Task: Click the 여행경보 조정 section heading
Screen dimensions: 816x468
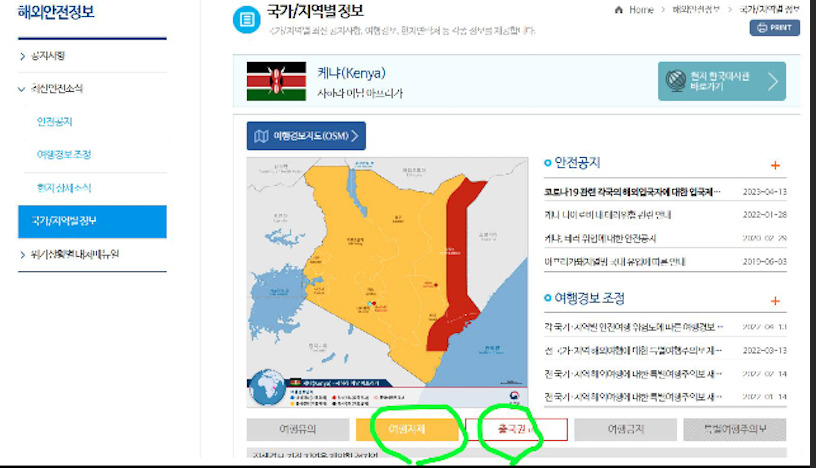Action: pos(590,298)
